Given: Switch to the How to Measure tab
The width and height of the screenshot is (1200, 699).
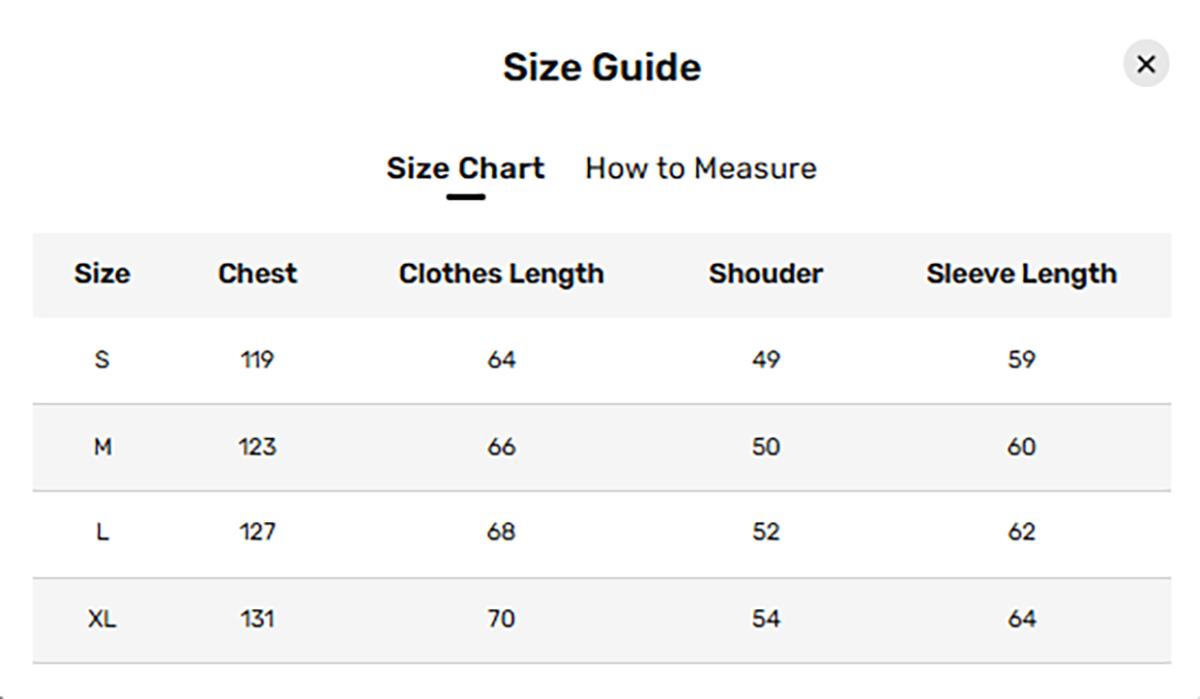Looking at the screenshot, I should click(700, 168).
